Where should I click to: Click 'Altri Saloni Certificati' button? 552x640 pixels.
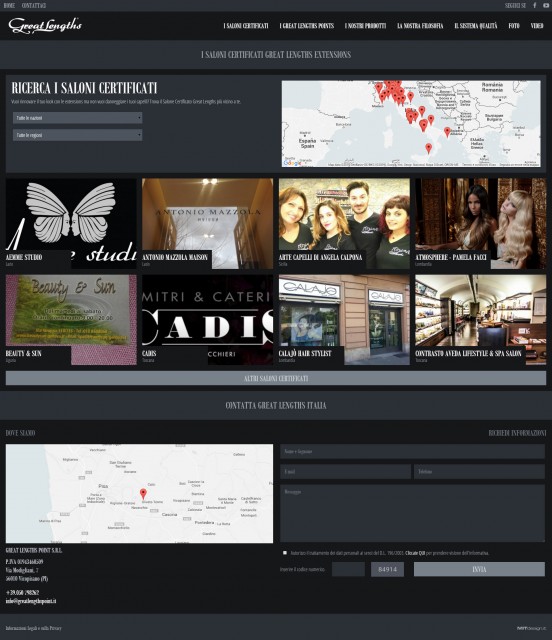tap(276, 378)
